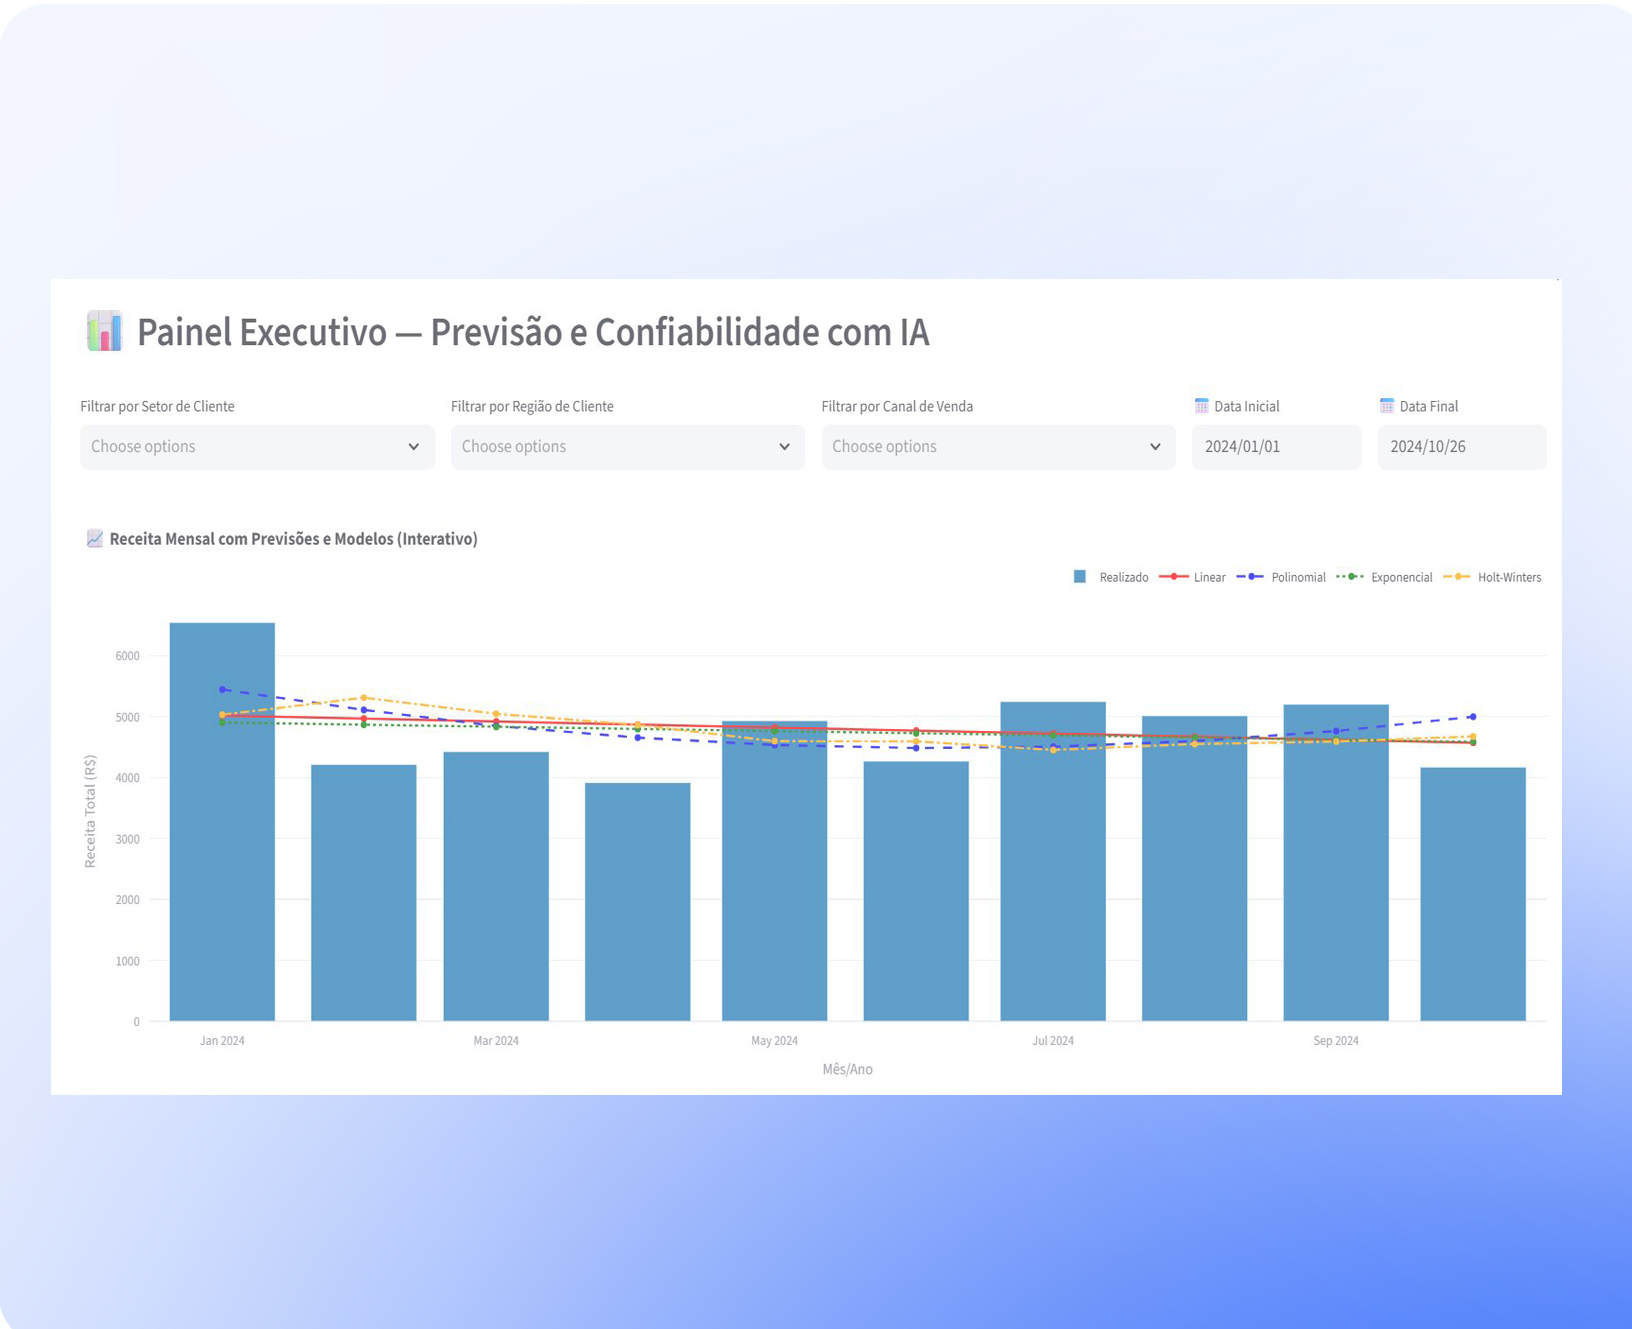Click the line chart icon beside Receita Mensal
Screen dimensions: 1632x1329
[x=94, y=539]
